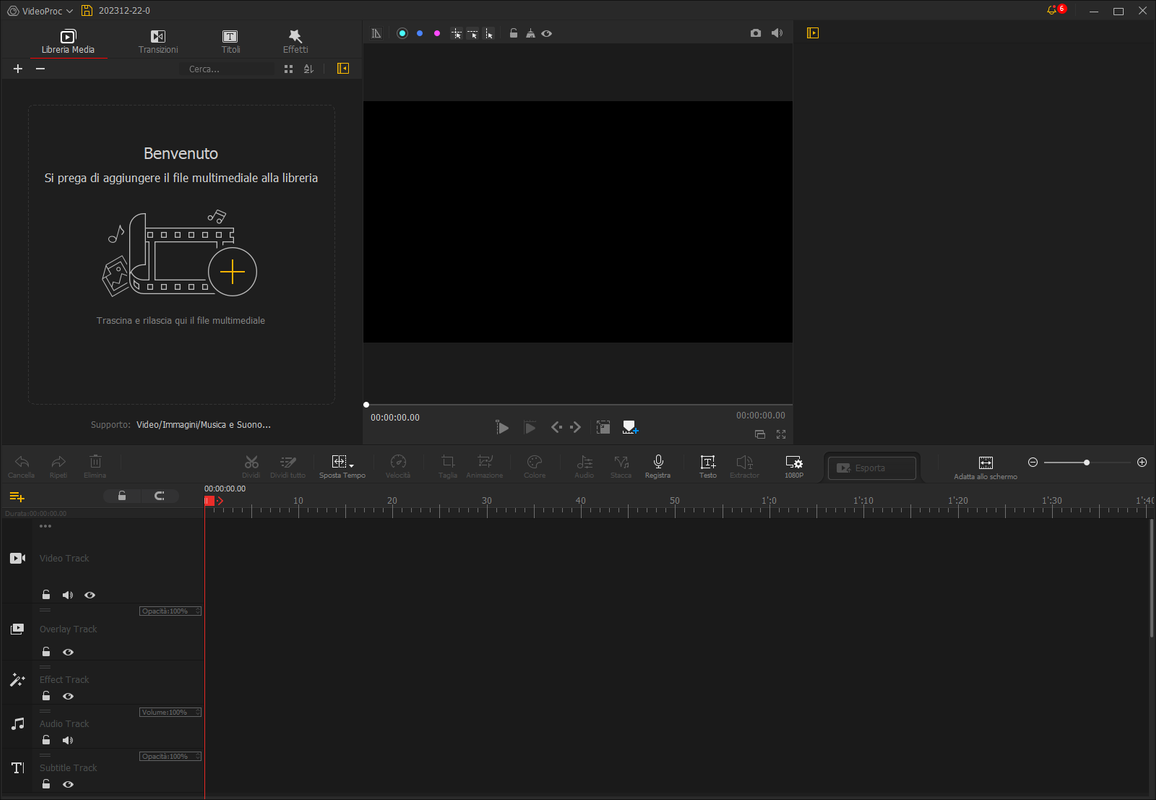Image resolution: width=1156 pixels, height=800 pixels.
Task: Hide the Video Track with eye icon
Action: pos(90,595)
